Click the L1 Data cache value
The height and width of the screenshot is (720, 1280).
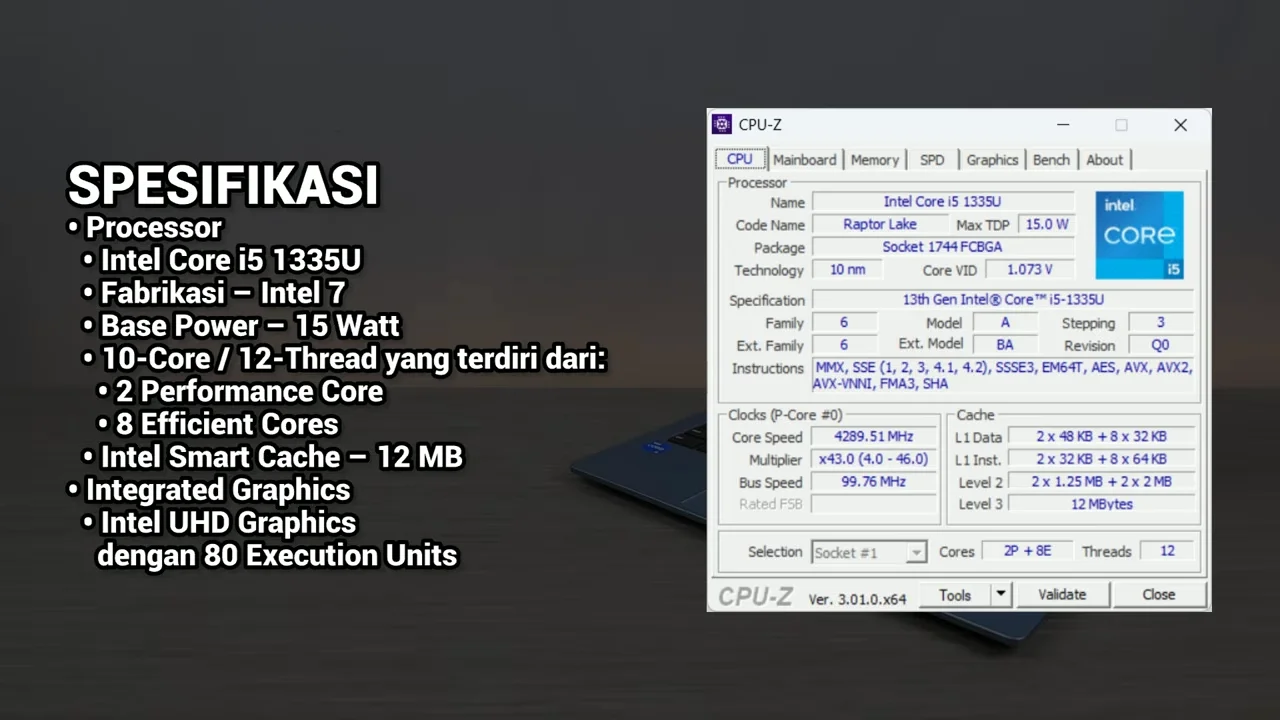coord(1101,437)
